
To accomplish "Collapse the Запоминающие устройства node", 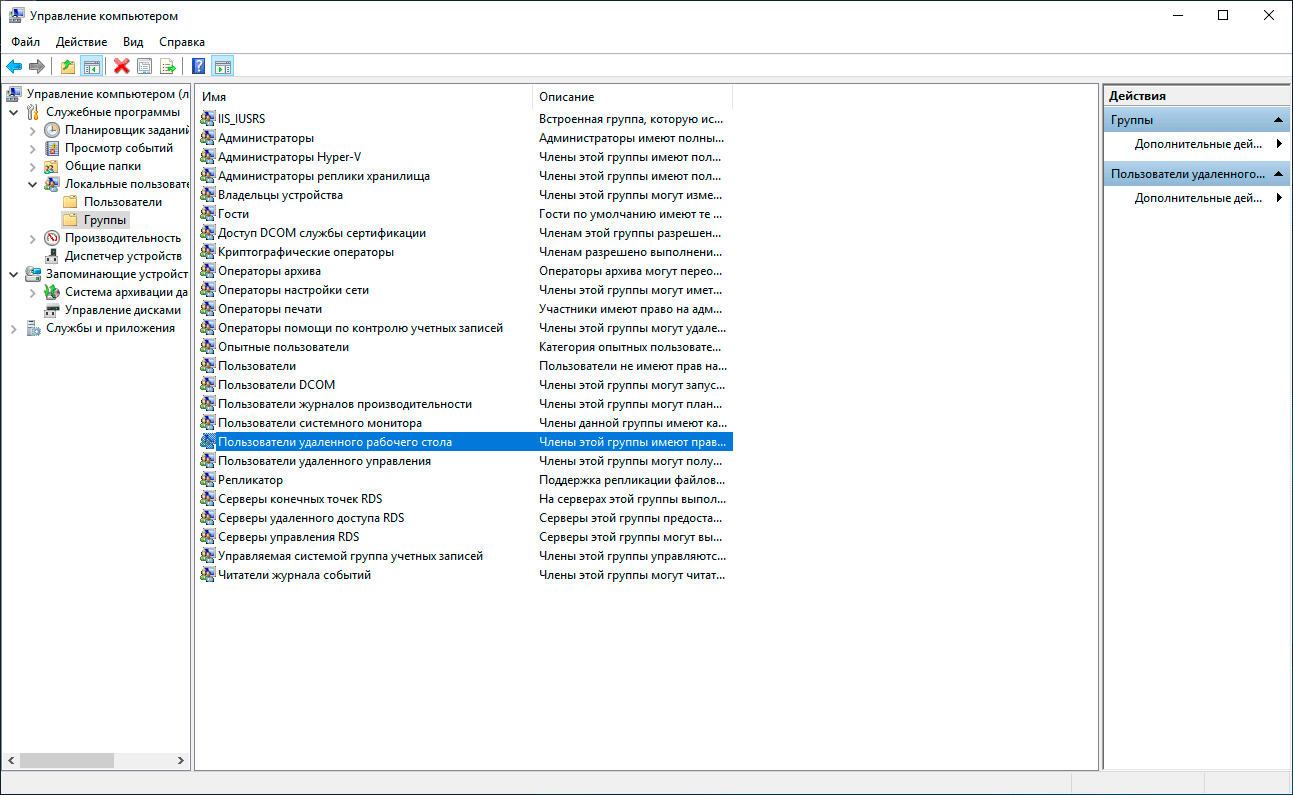I will coord(14,274).
